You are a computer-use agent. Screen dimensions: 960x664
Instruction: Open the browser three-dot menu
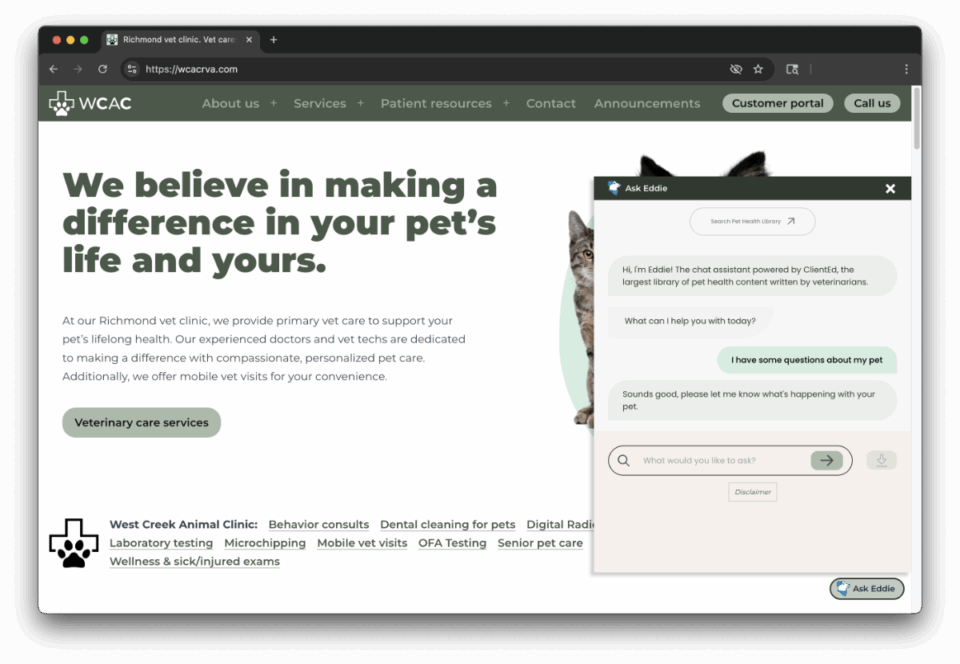906,69
